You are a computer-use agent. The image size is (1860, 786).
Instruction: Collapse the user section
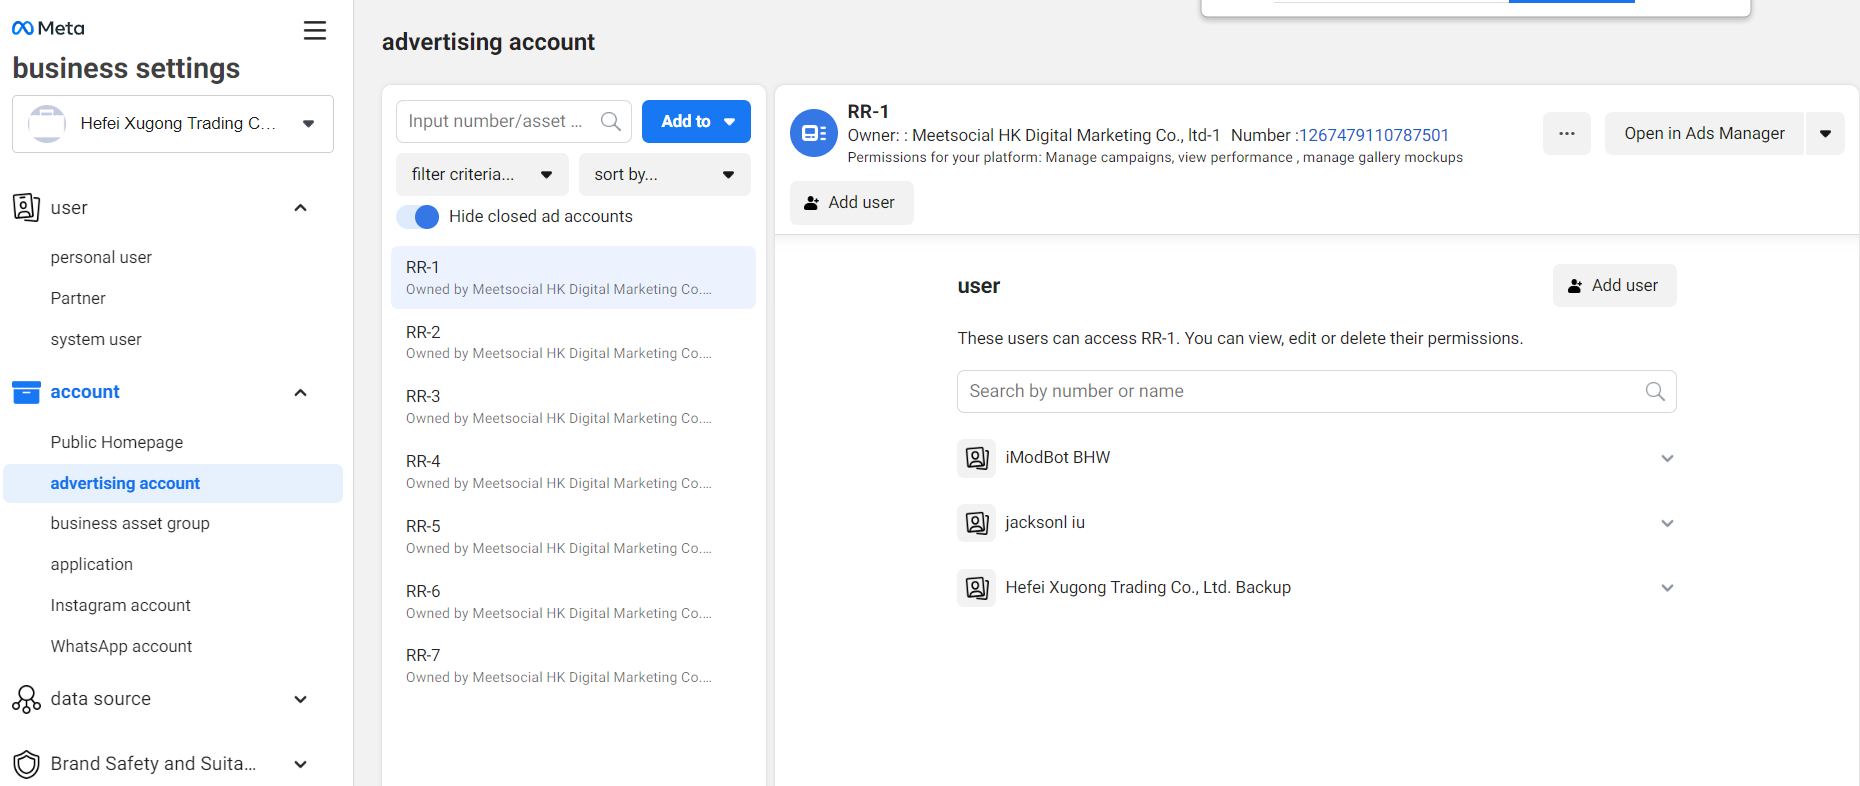coord(300,207)
